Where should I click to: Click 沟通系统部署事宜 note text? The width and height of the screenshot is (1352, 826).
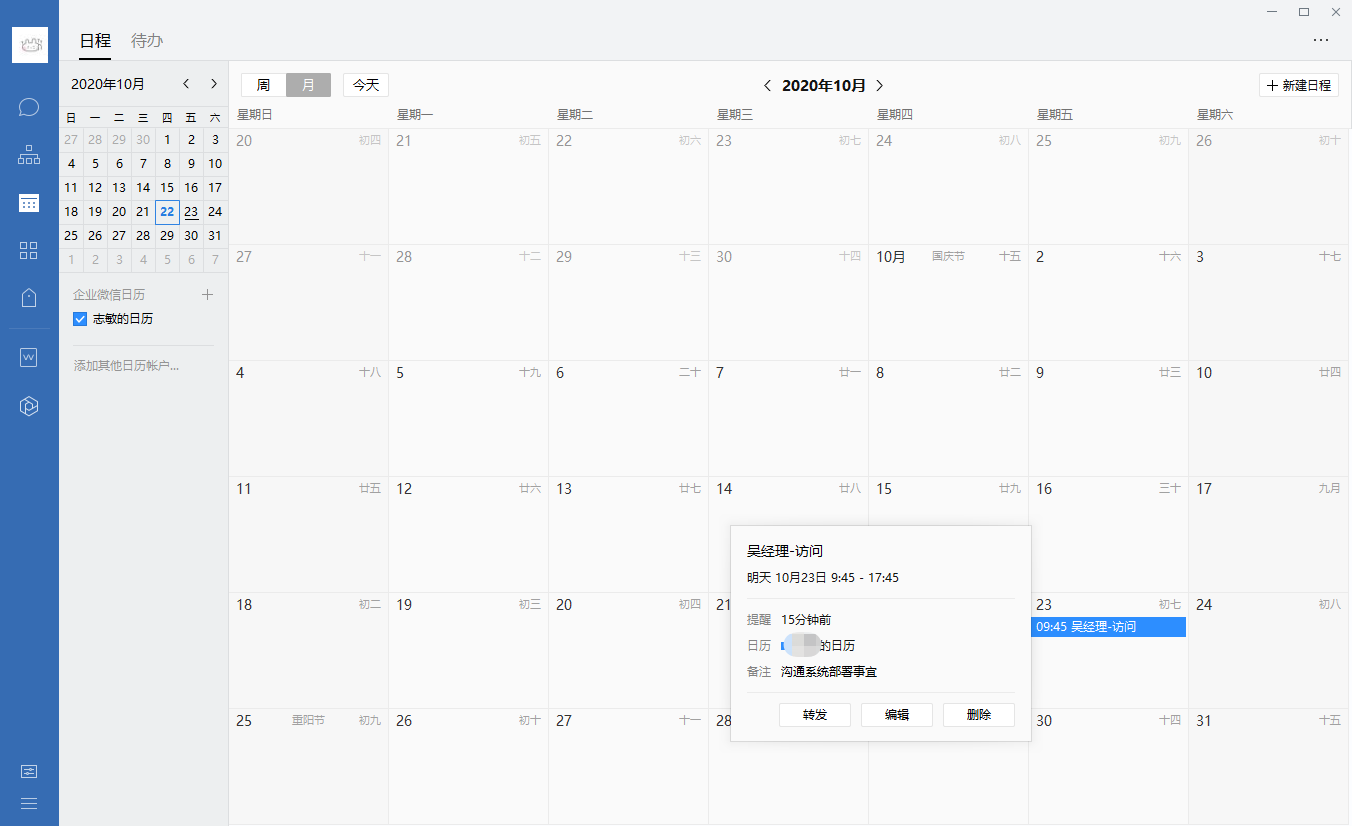click(x=829, y=672)
